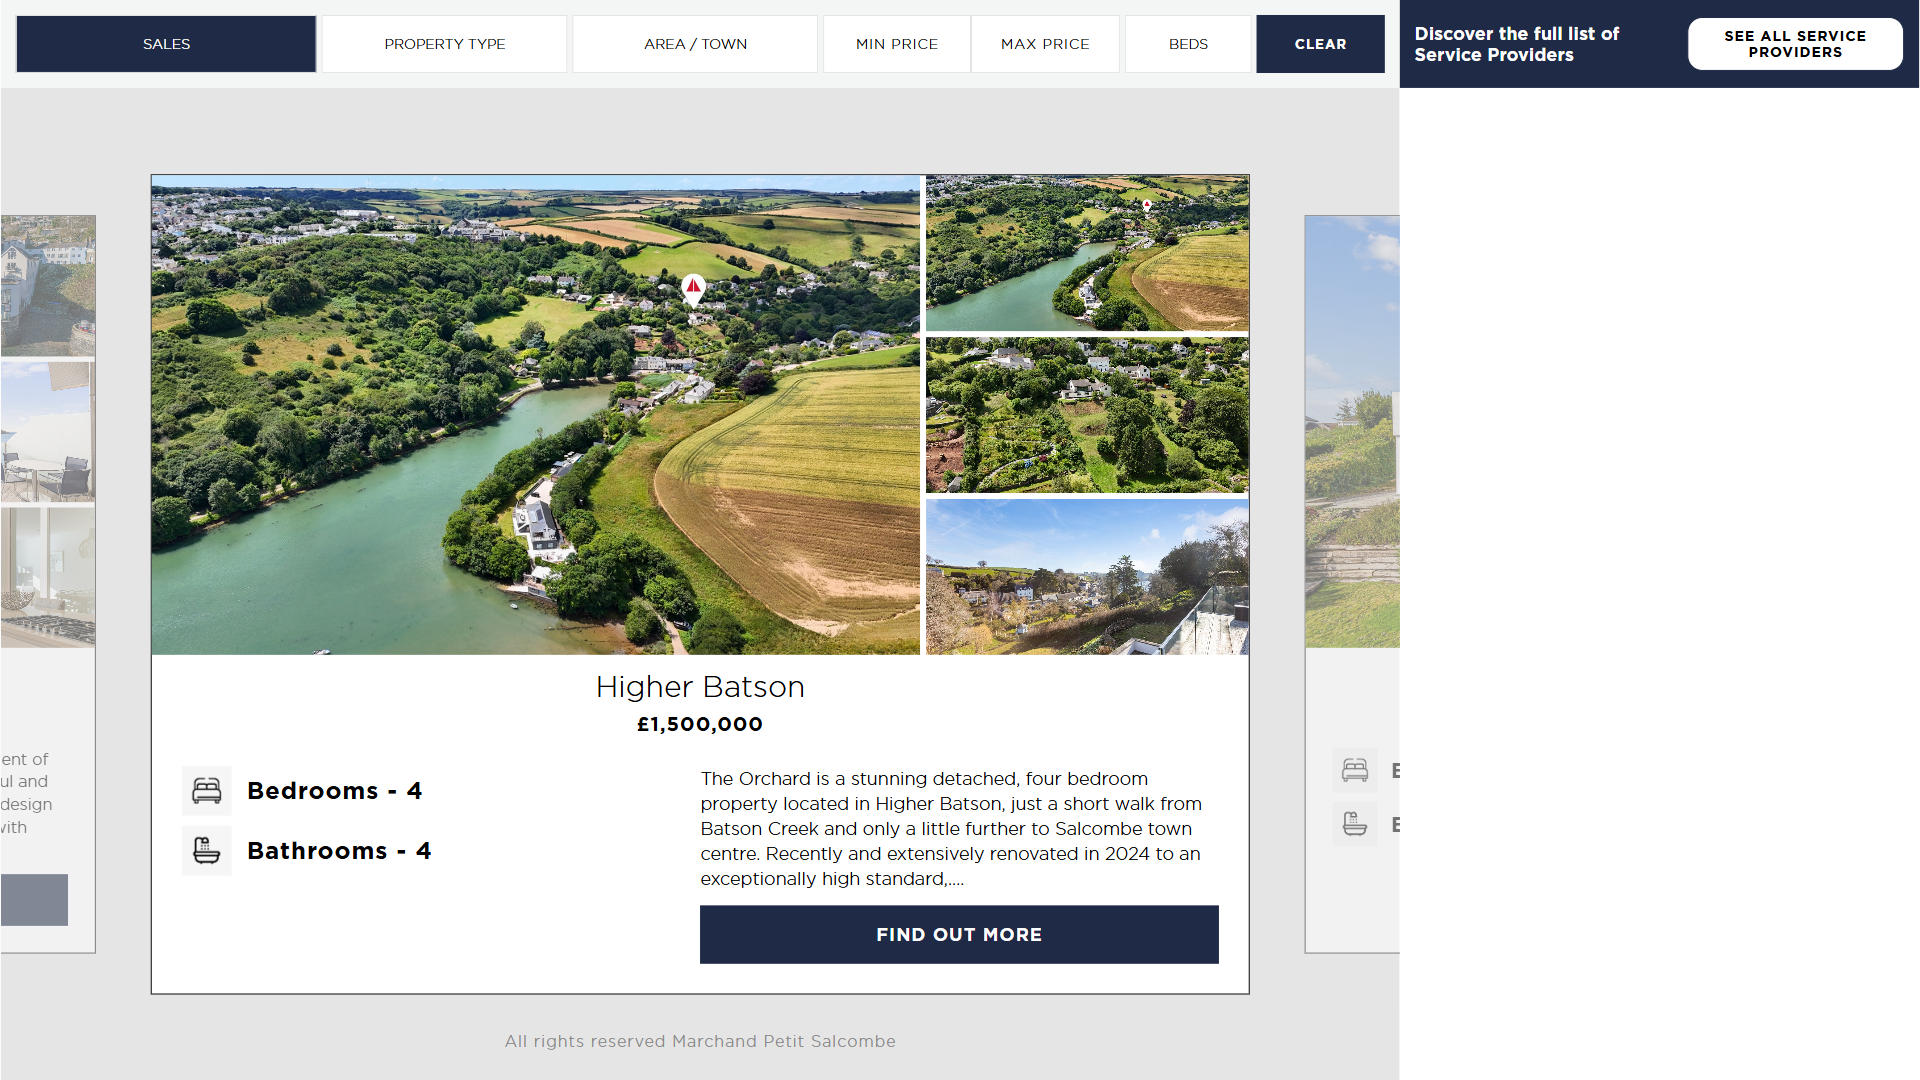Open the middle garden aerial thumbnail
1920x1080 pixels.
click(1087, 415)
